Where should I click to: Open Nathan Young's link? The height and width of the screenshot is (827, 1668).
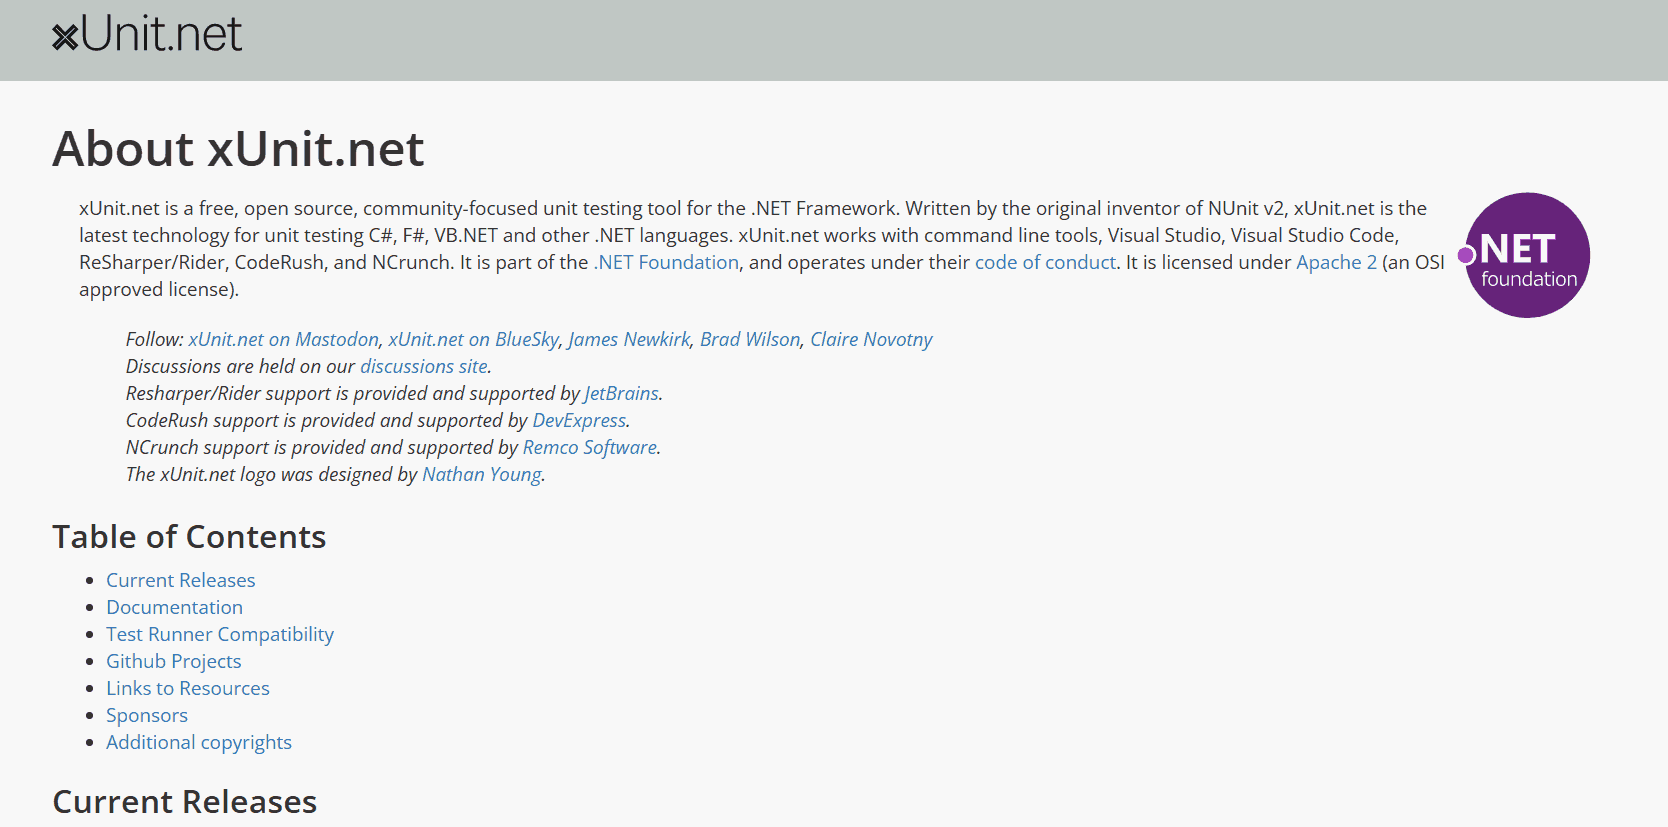click(482, 474)
